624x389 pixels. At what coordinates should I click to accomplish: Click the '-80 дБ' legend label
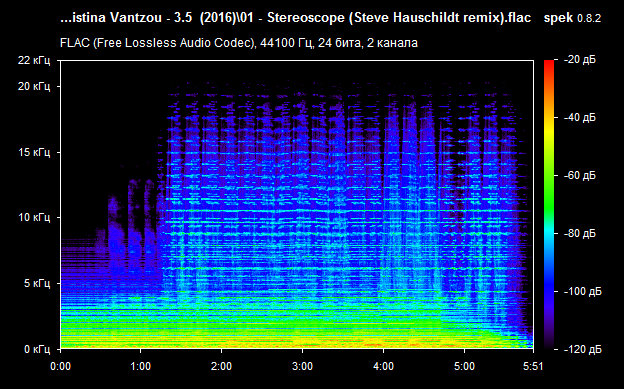pos(580,233)
